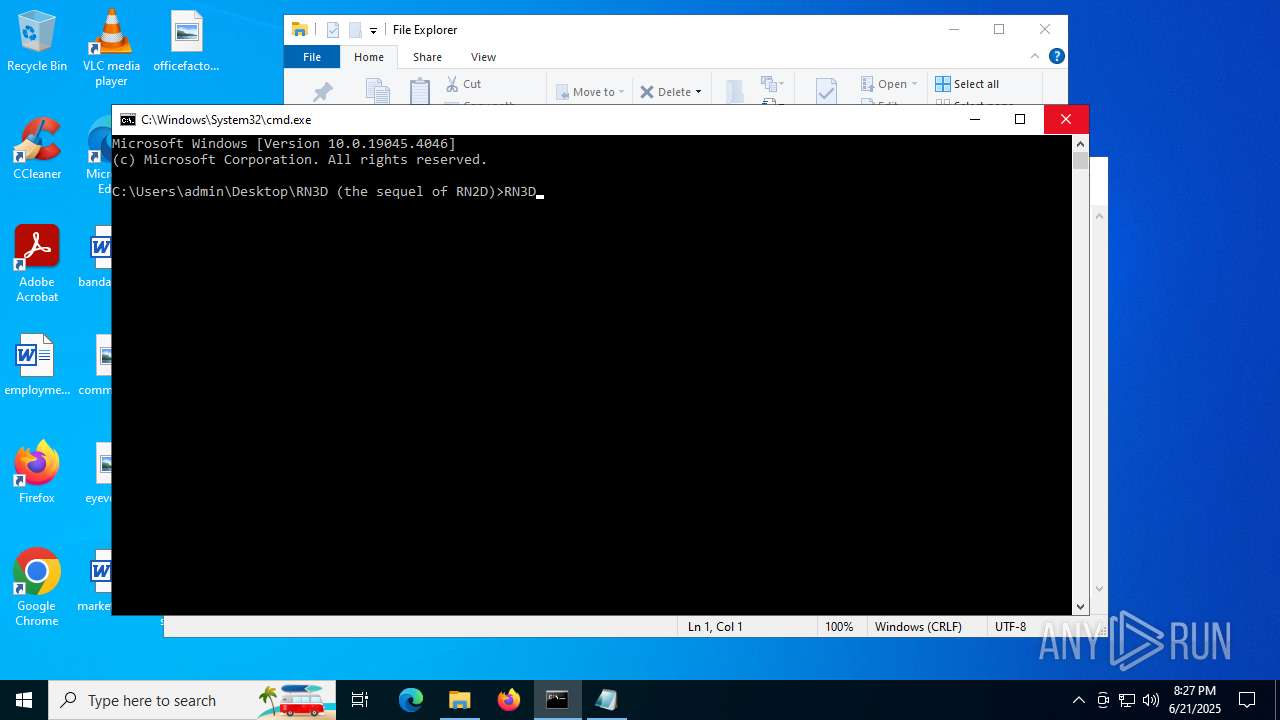Image resolution: width=1280 pixels, height=720 pixels.
Task: Open File Explorer Help question mark icon
Action: click(1057, 57)
